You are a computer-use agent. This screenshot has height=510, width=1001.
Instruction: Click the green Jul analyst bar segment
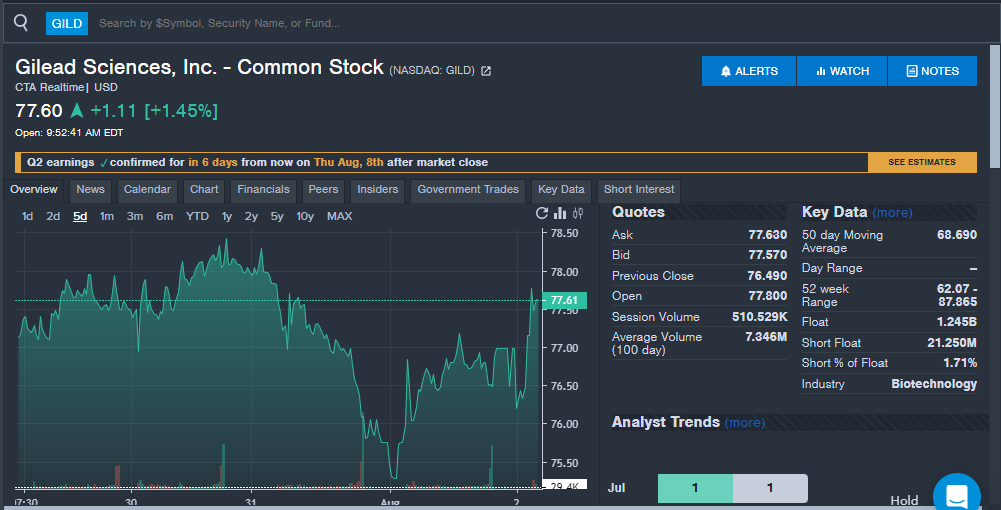(x=695, y=488)
